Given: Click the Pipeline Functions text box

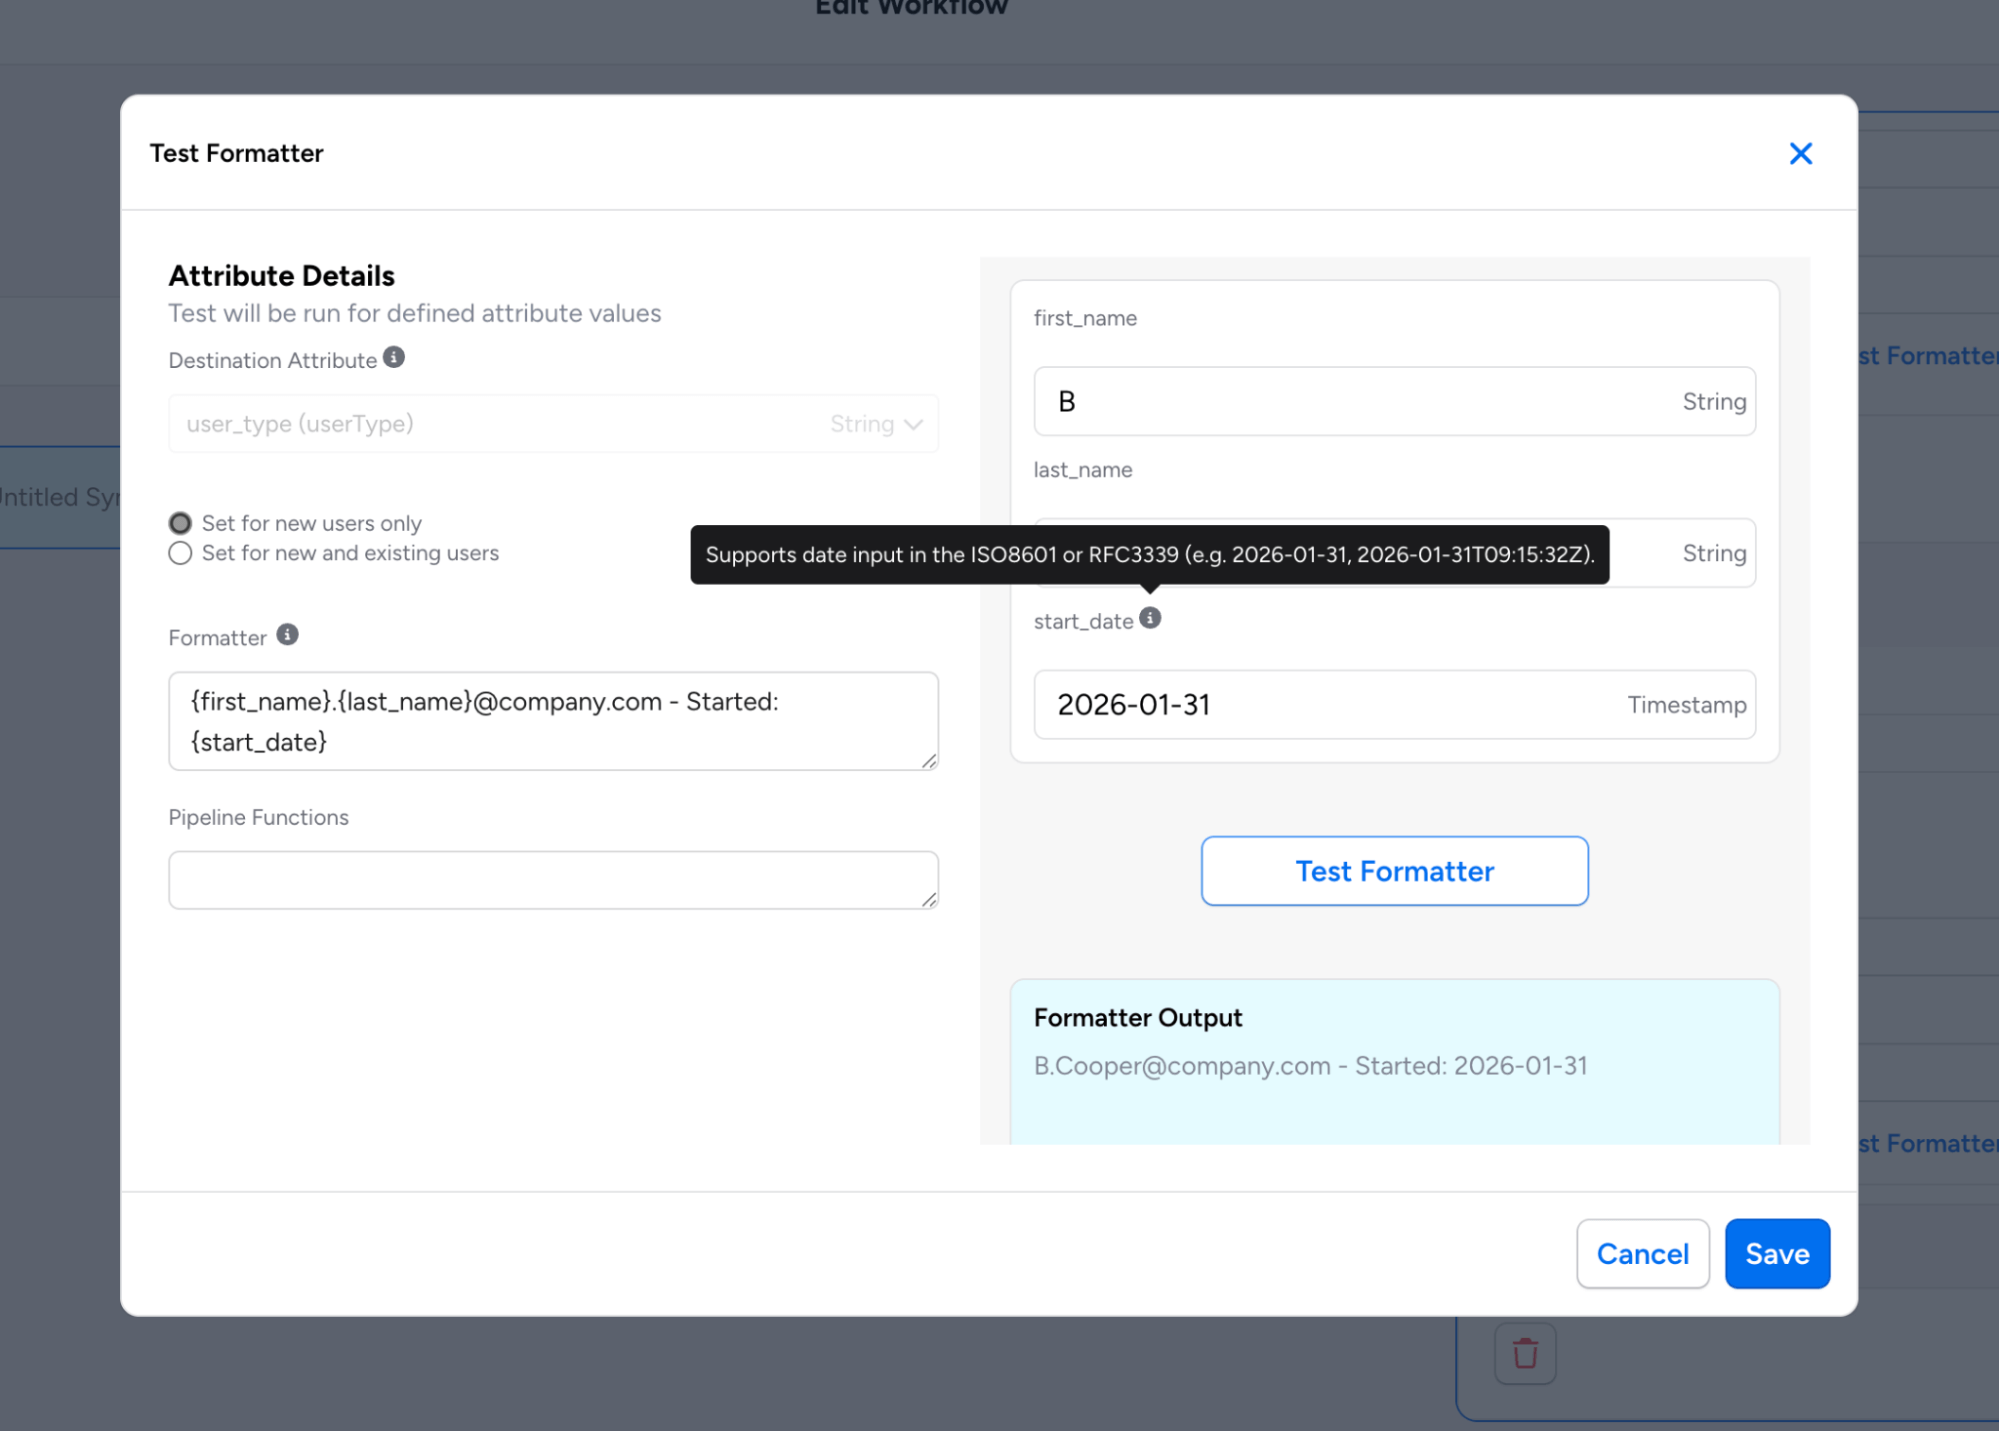Looking at the screenshot, I should (552, 880).
